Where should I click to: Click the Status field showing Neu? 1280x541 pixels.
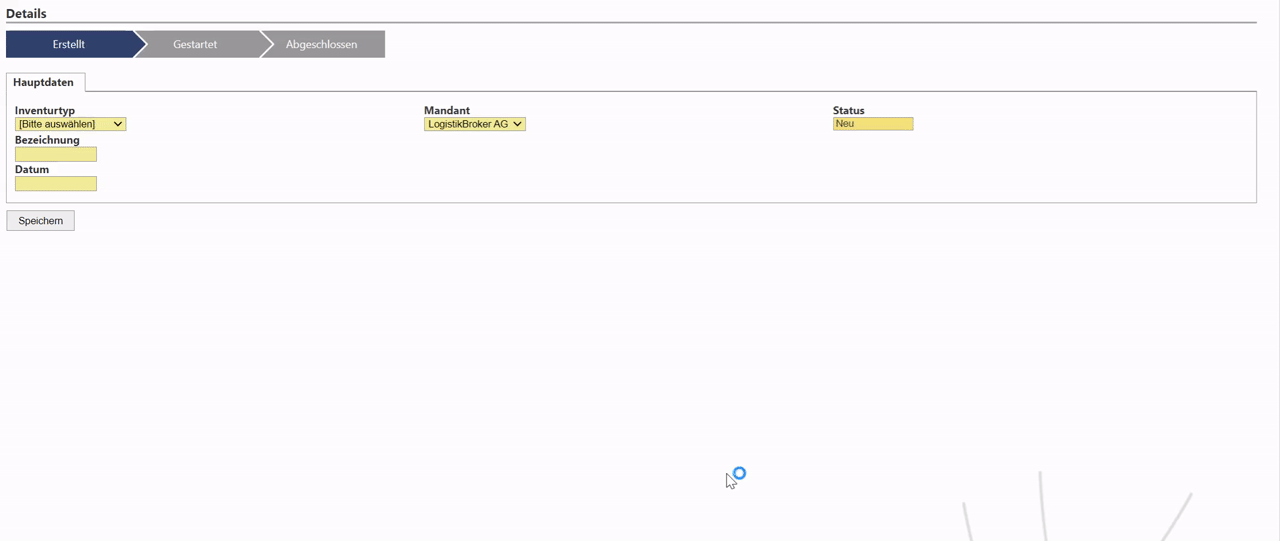pyautogui.click(x=873, y=123)
